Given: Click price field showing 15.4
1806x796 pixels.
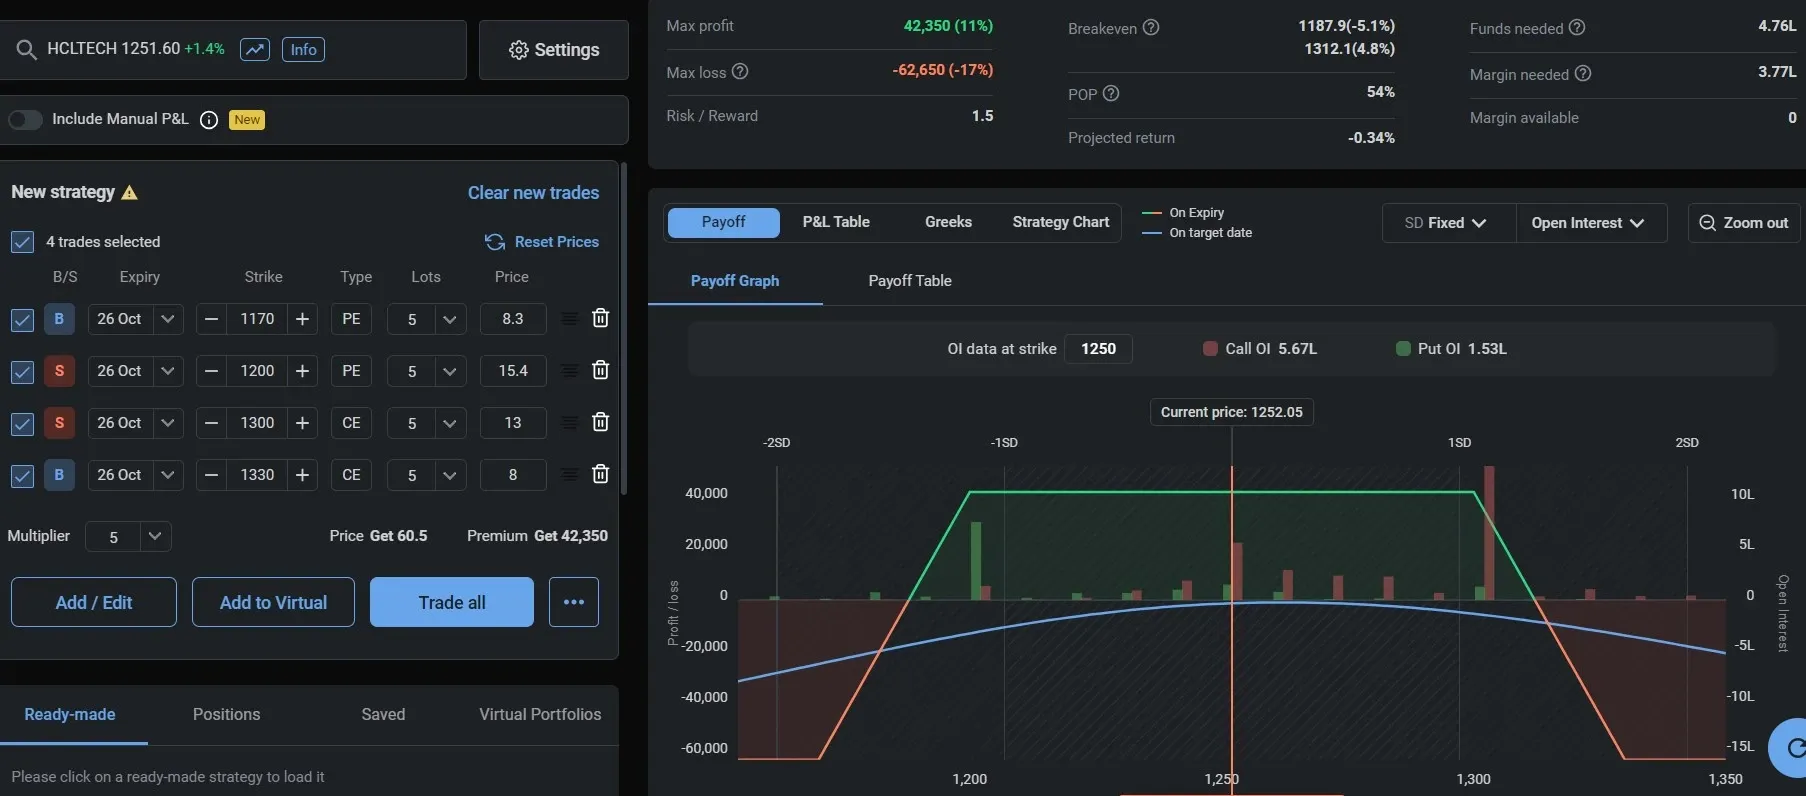Looking at the screenshot, I should 513,371.
